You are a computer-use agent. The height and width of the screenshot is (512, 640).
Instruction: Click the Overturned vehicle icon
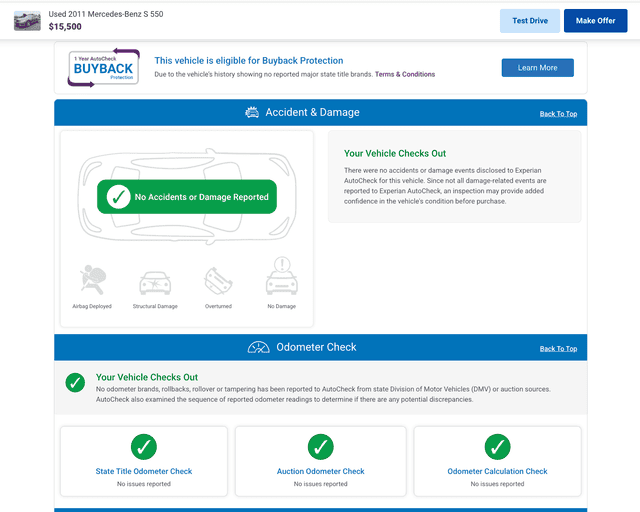pyautogui.click(x=218, y=281)
